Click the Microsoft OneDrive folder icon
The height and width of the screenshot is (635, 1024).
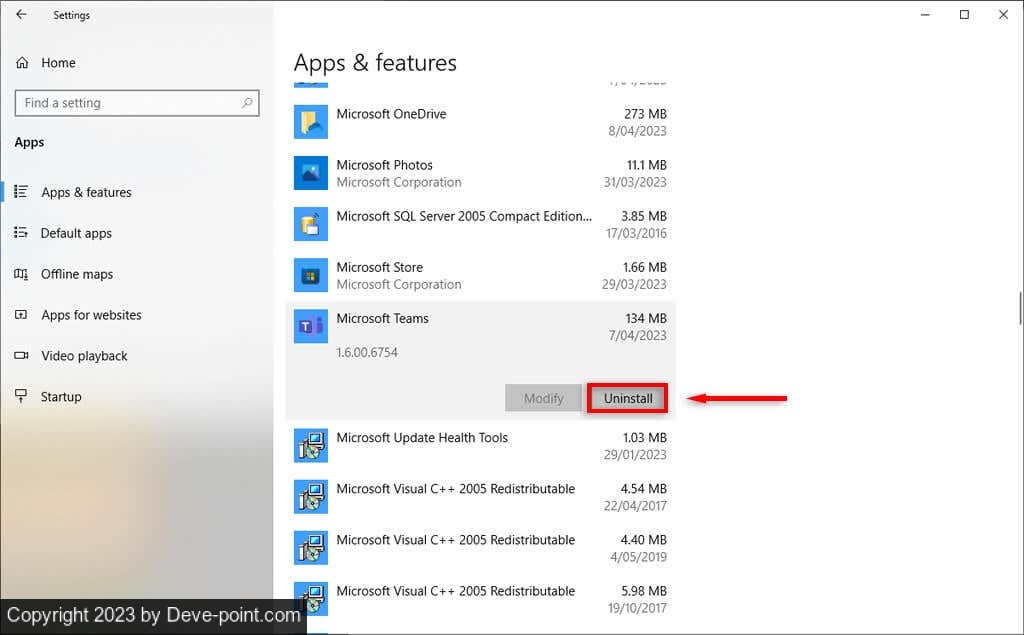(311, 122)
